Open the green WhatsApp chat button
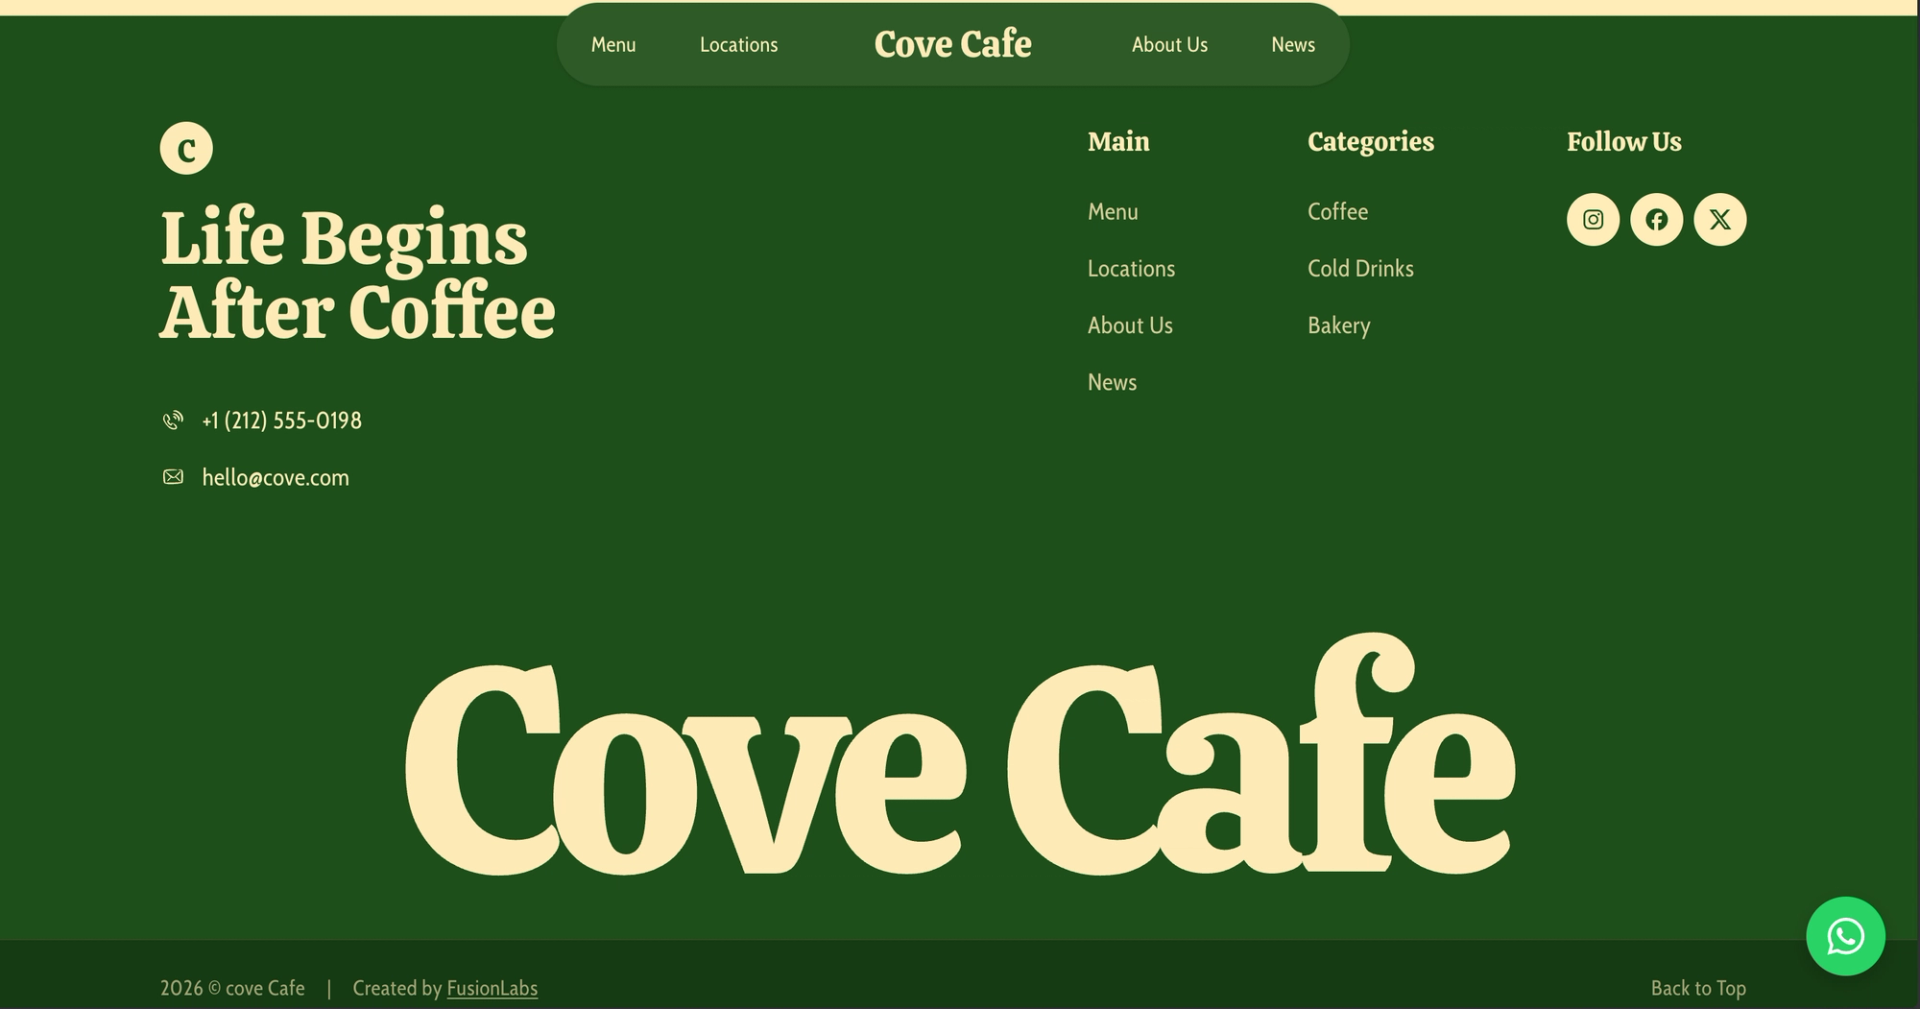The height and width of the screenshot is (1009, 1920). pyautogui.click(x=1846, y=936)
